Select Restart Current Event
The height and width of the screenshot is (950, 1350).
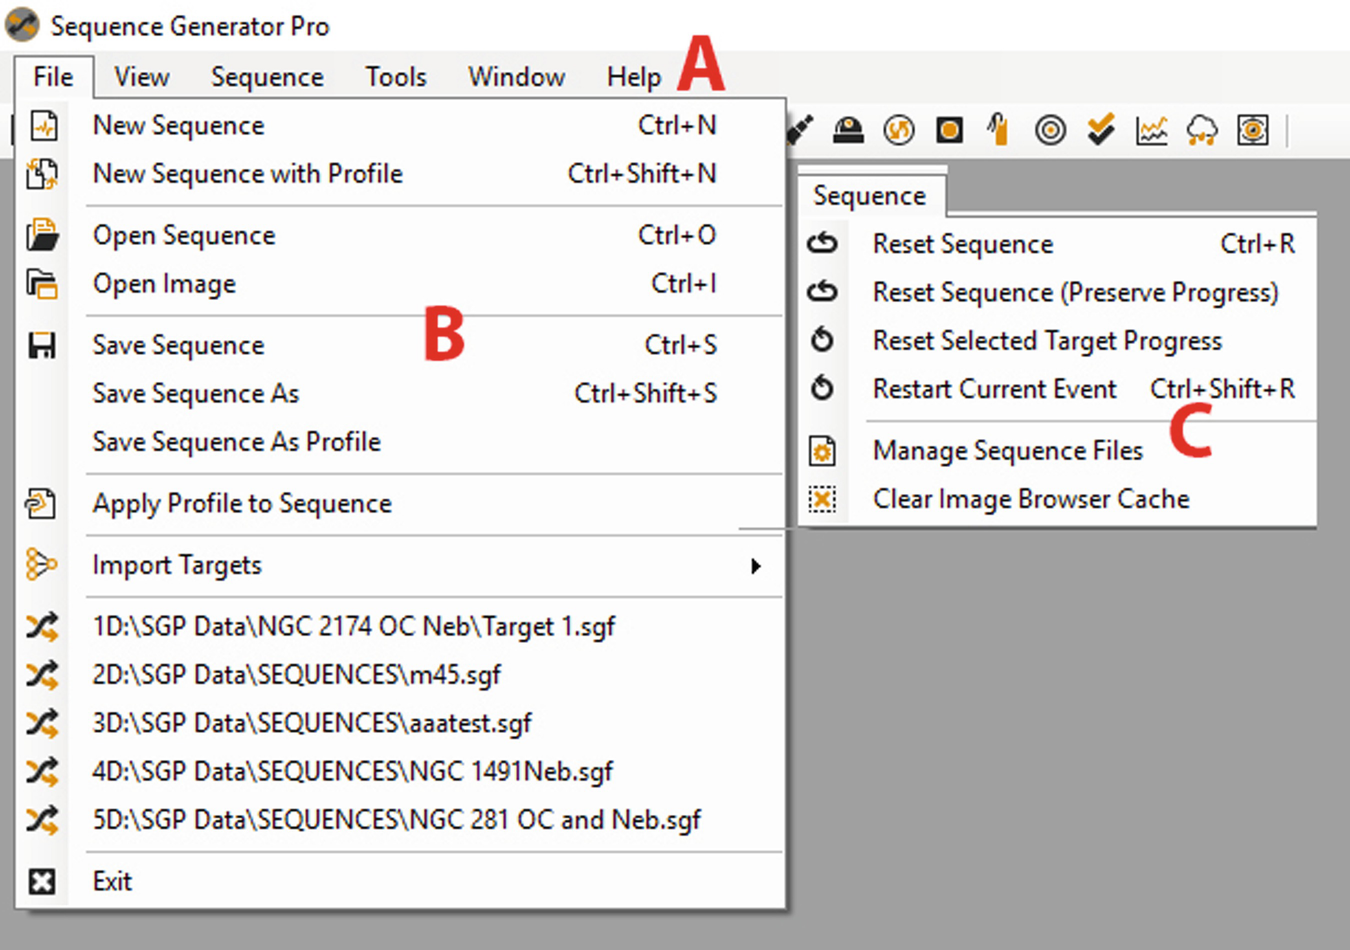1057,388
